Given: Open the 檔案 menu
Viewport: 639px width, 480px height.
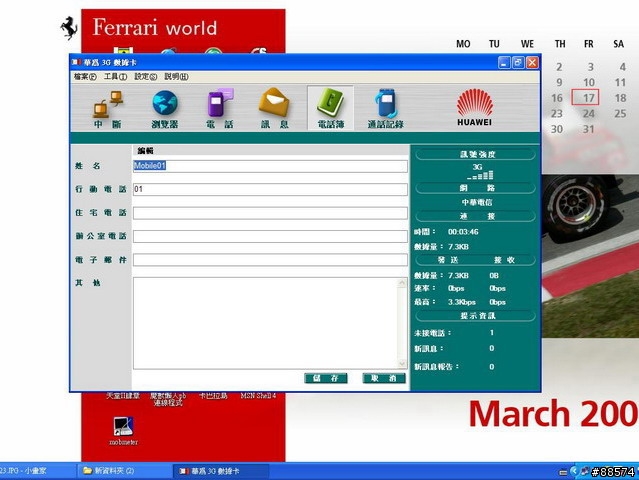Looking at the screenshot, I should click(85, 77).
